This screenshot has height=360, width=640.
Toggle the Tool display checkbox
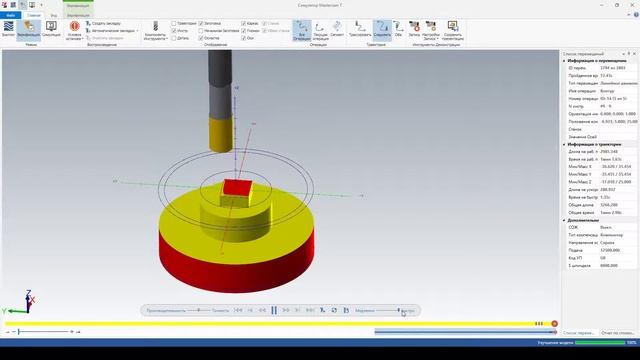[173, 31]
